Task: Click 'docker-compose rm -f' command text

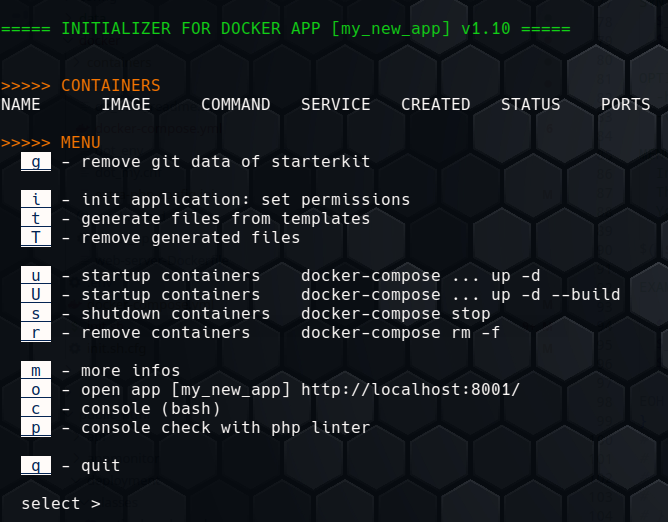Action: pos(400,332)
